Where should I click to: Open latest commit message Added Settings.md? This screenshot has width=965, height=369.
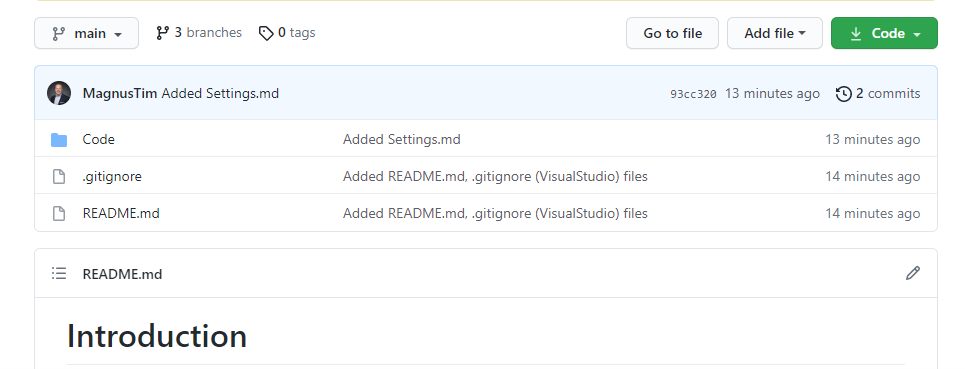(x=220, y=93)
